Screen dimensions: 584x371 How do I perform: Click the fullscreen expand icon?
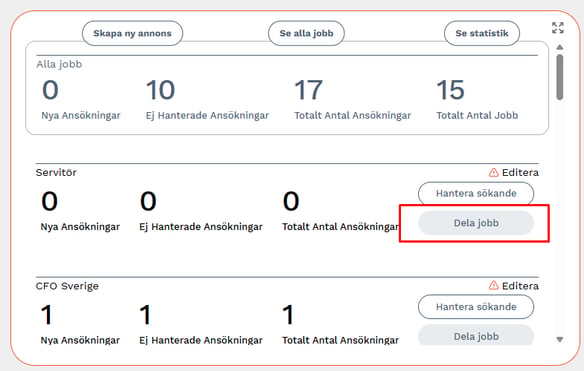click(x=558, y=28)
